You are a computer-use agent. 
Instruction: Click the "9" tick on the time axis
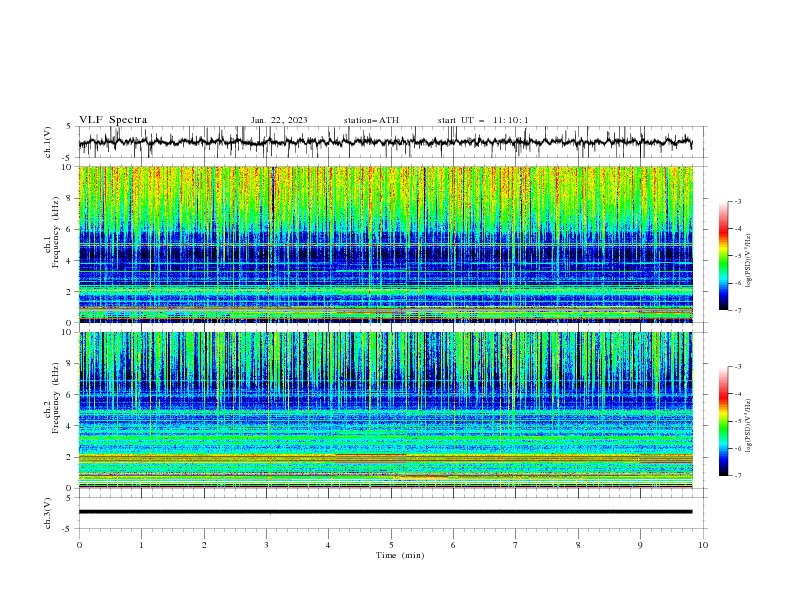(640, 545)
